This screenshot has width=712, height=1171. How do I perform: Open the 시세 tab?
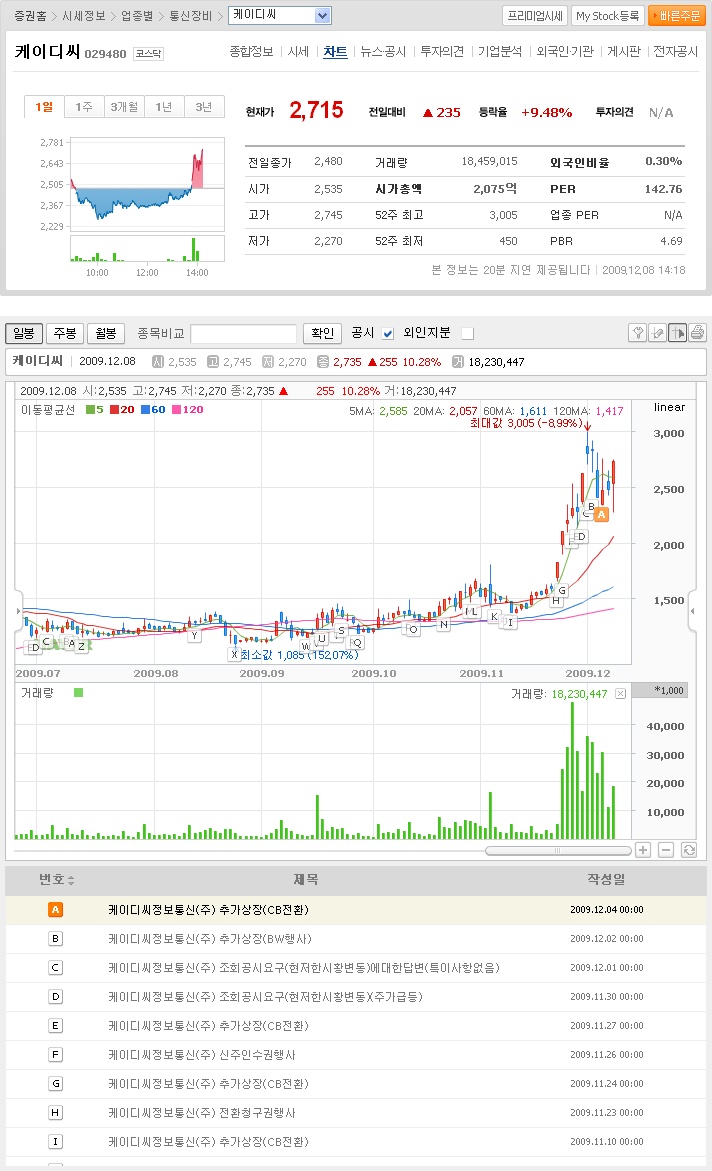coord(298,52)
